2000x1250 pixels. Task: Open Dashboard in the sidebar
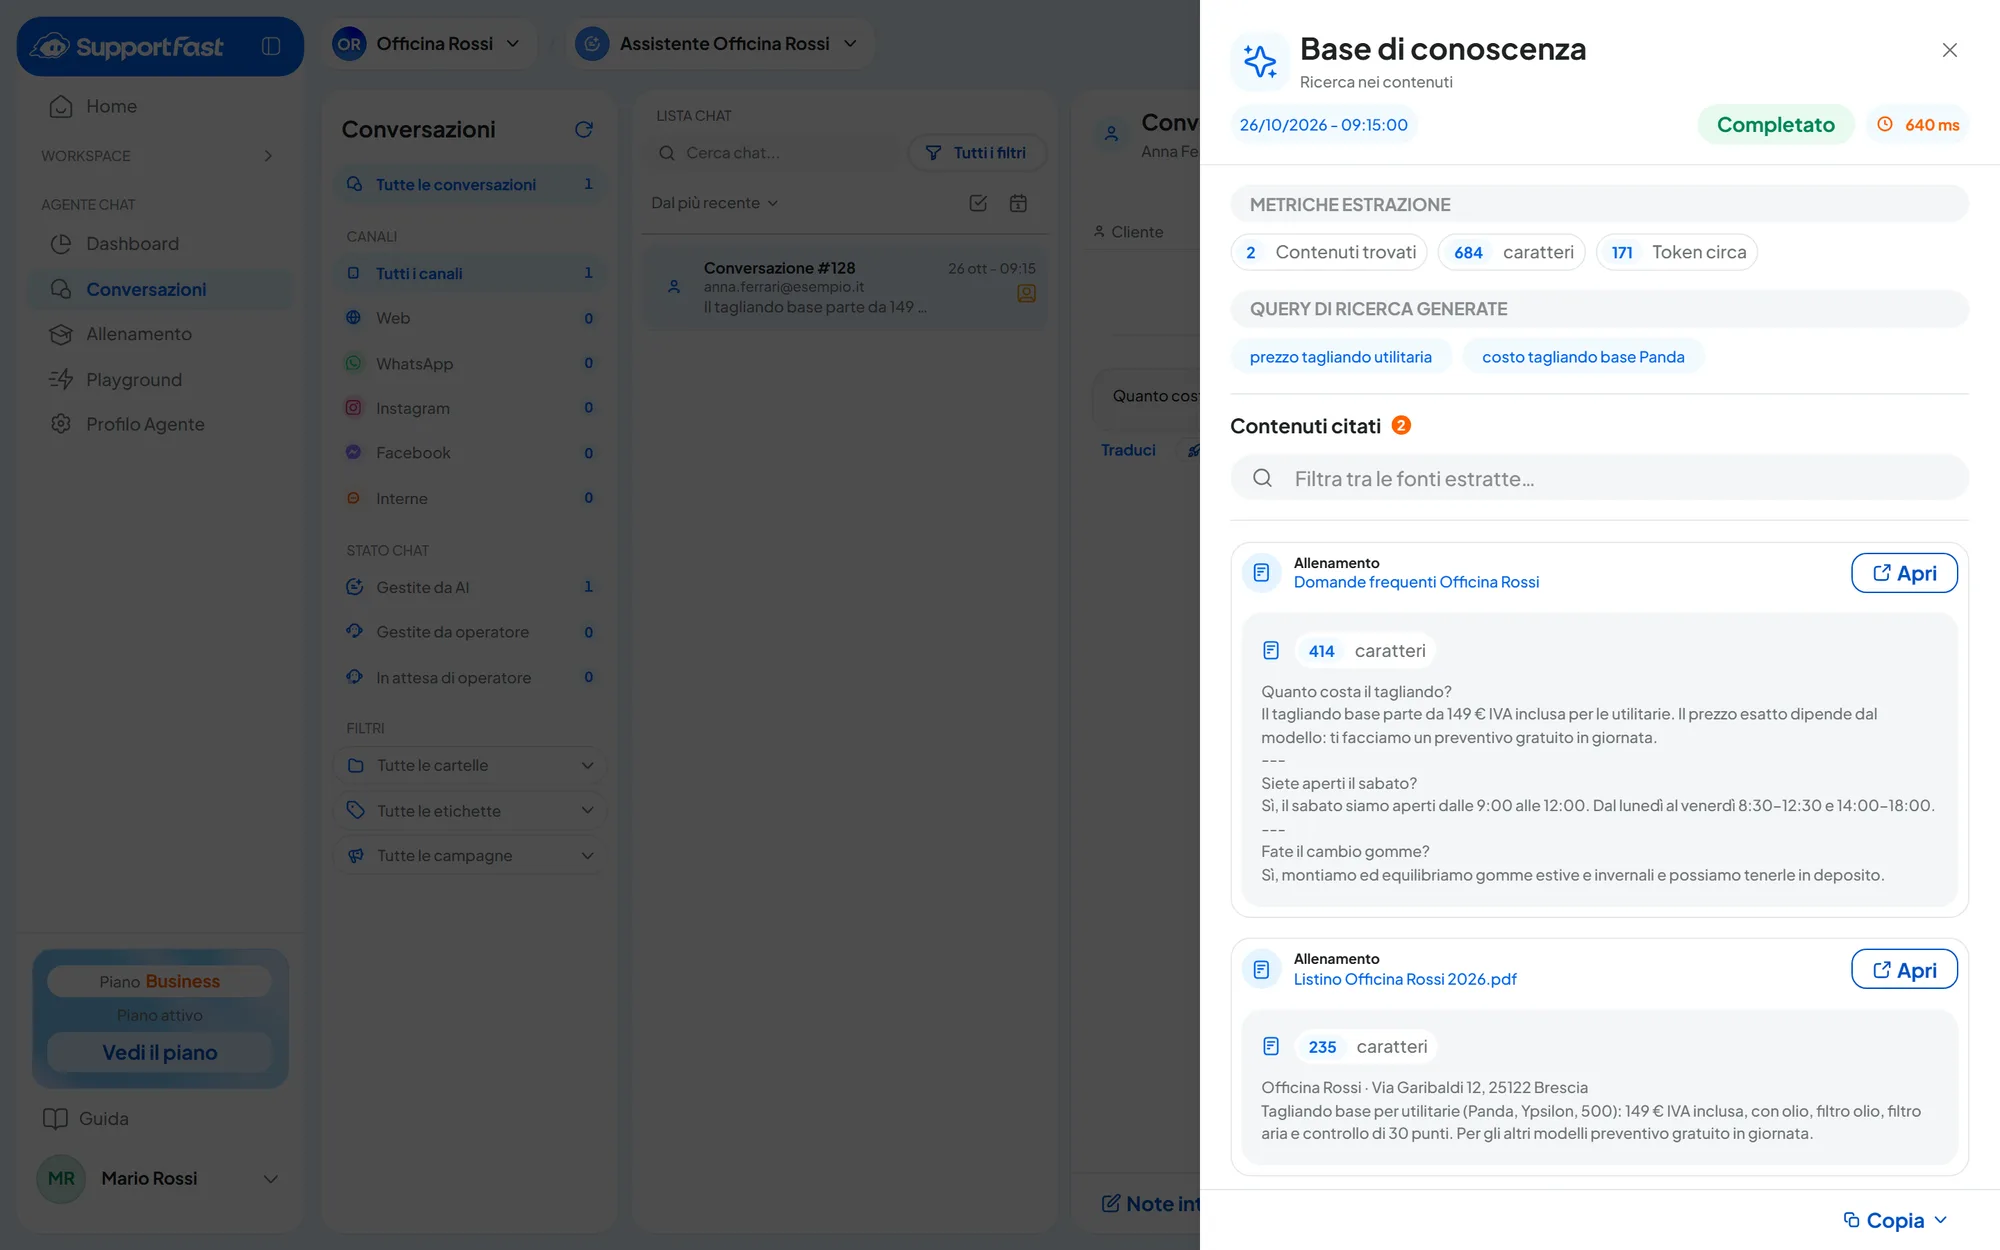tap(160, 244)
